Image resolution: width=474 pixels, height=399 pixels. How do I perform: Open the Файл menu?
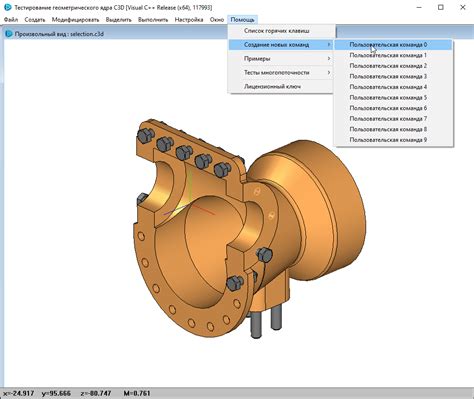coord(11,20)
